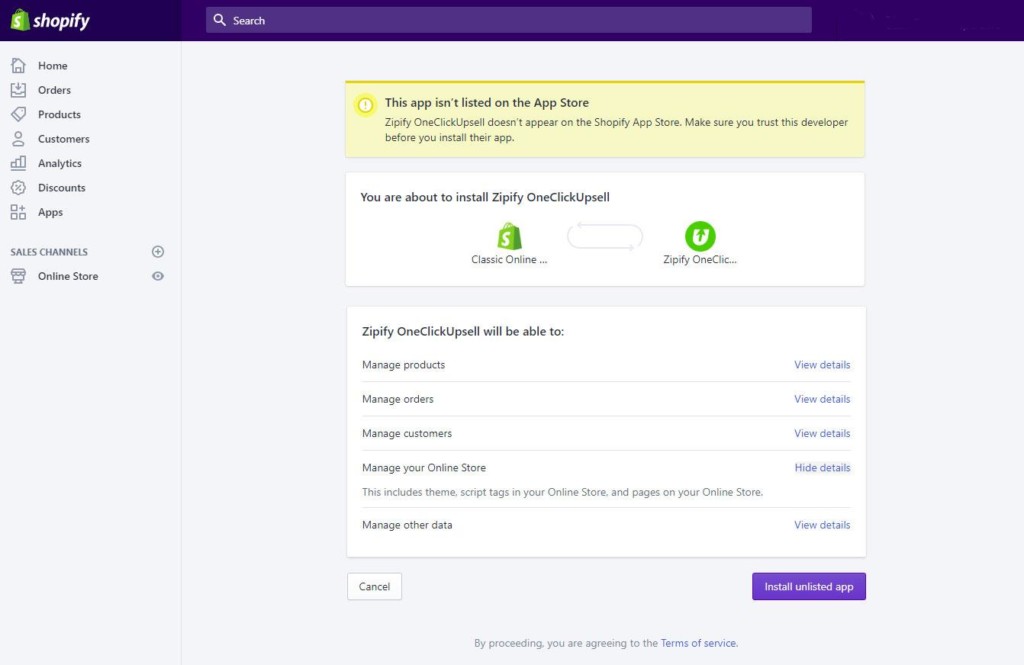Click the Home house icon
This screenshot has height=665, width=1024.
18,65
